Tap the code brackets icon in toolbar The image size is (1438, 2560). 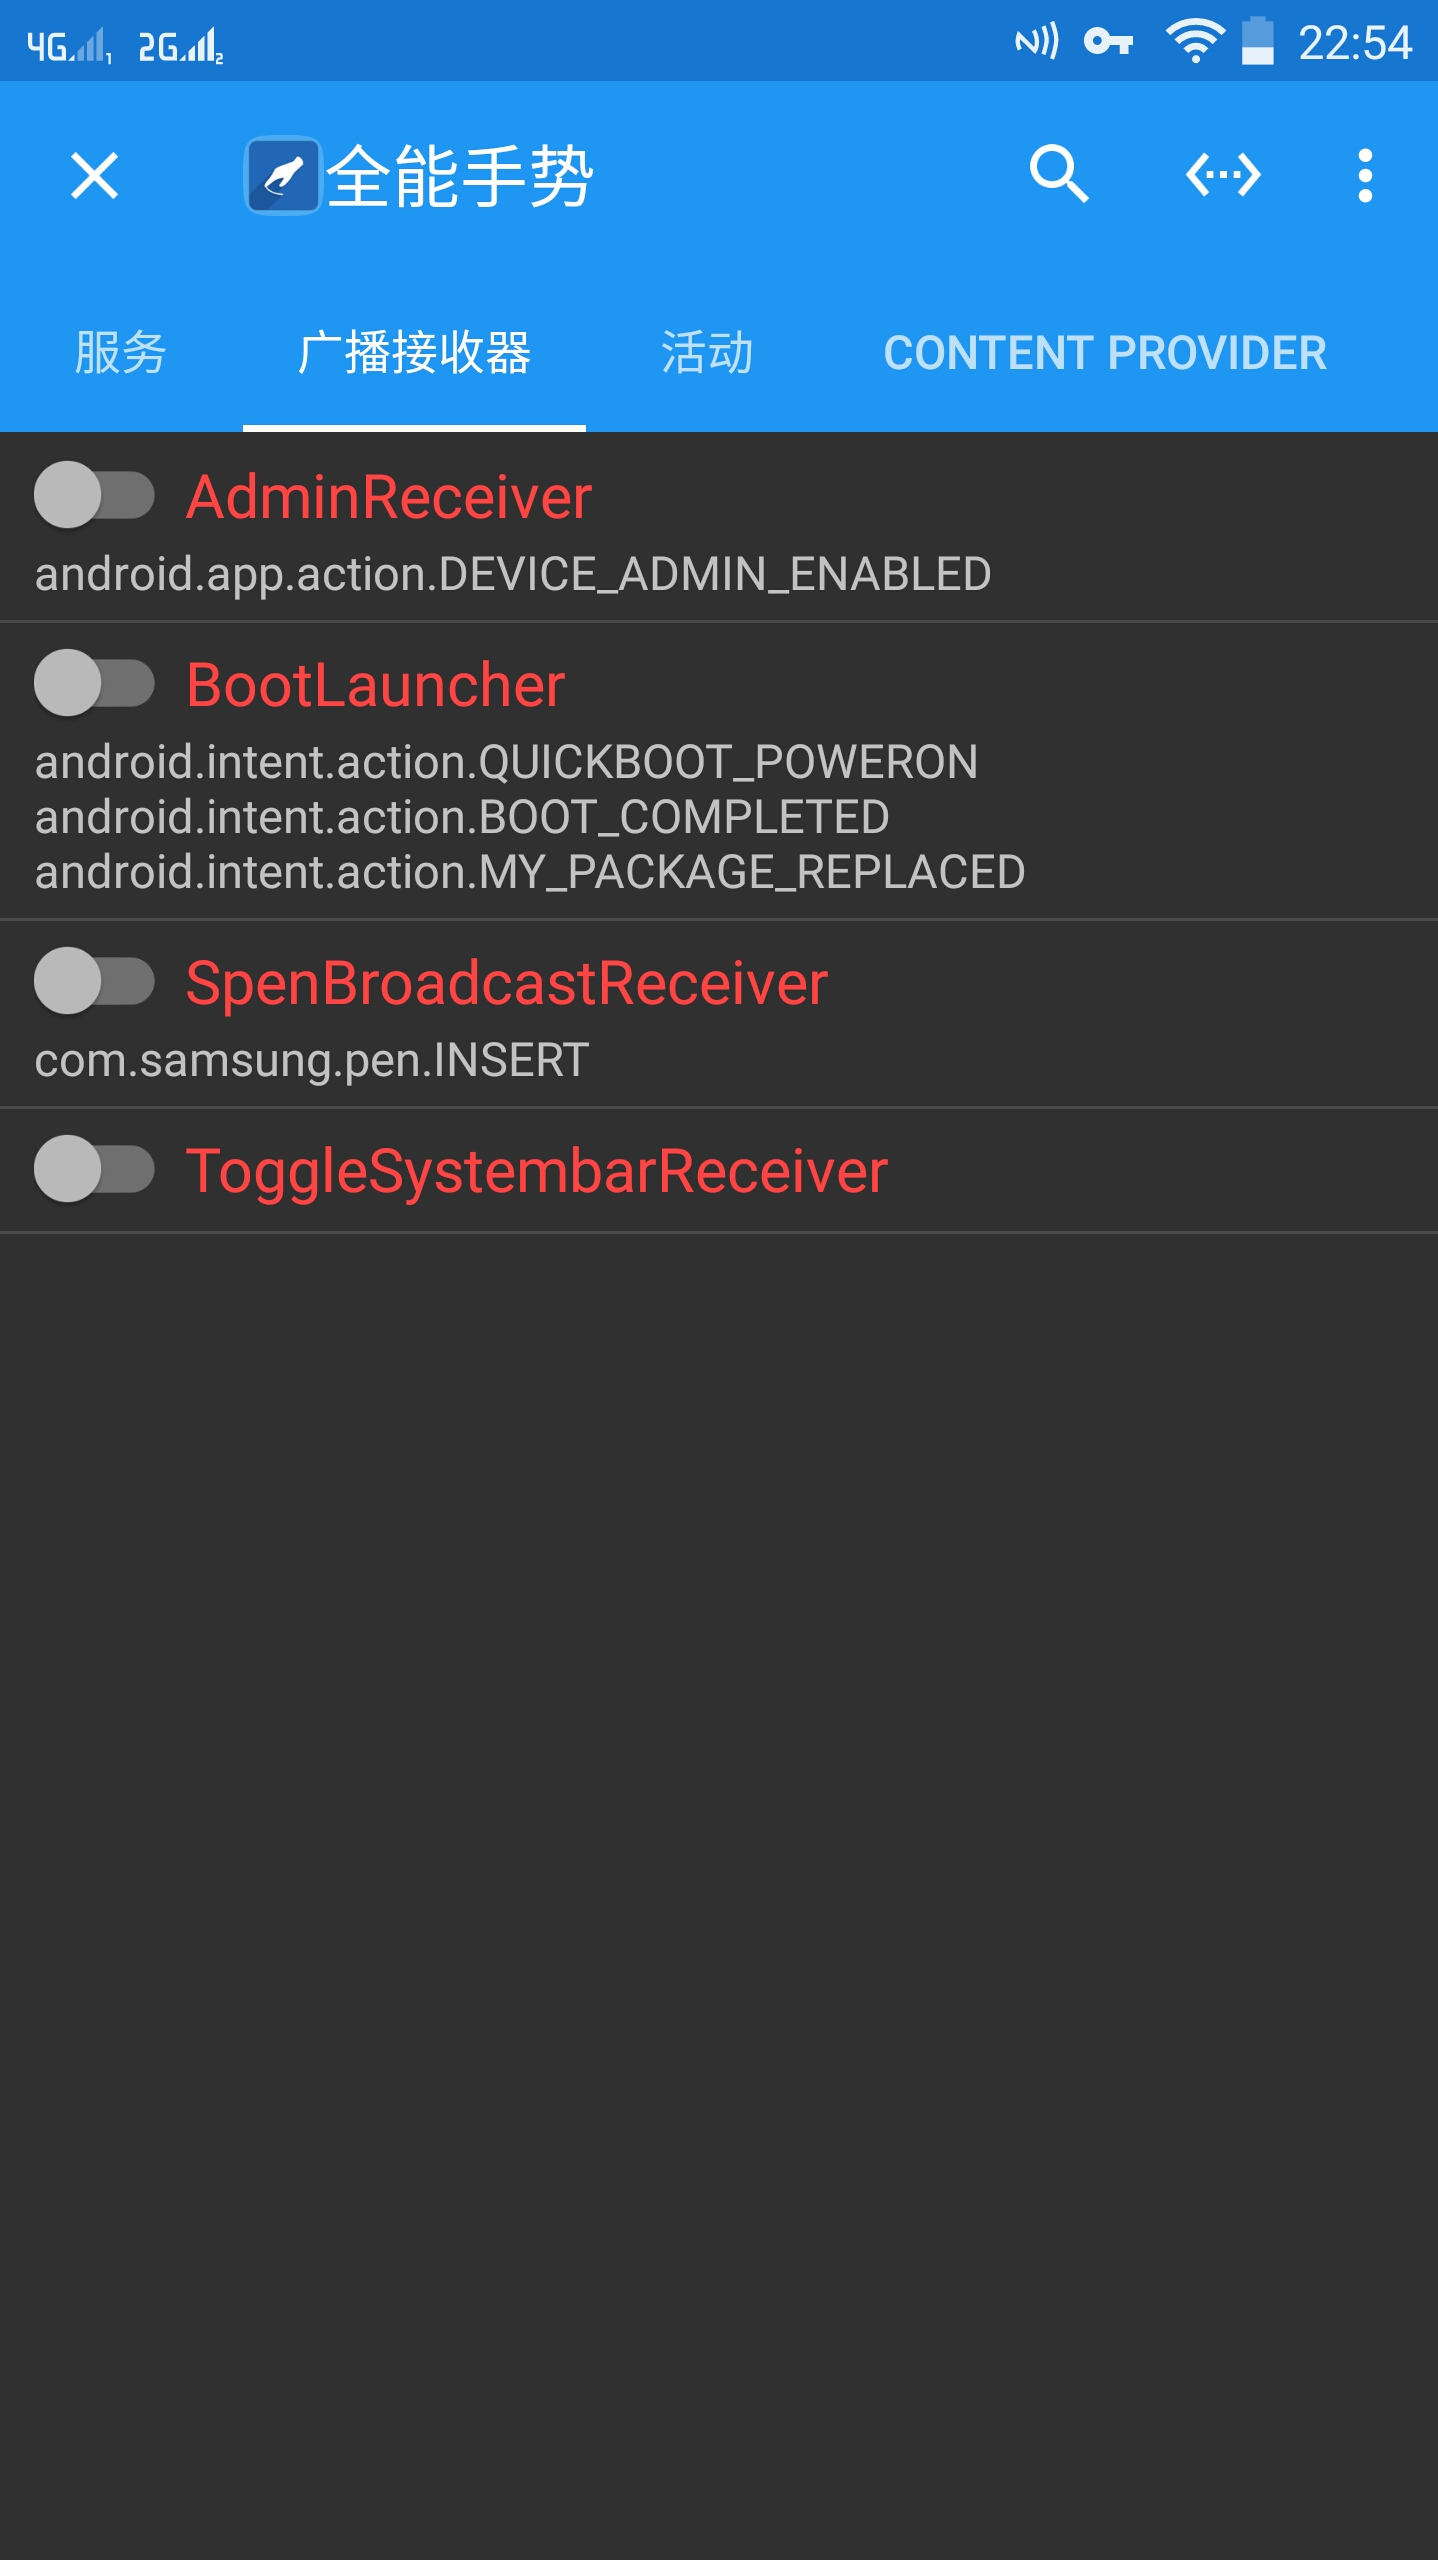[x=1222, y=175]
